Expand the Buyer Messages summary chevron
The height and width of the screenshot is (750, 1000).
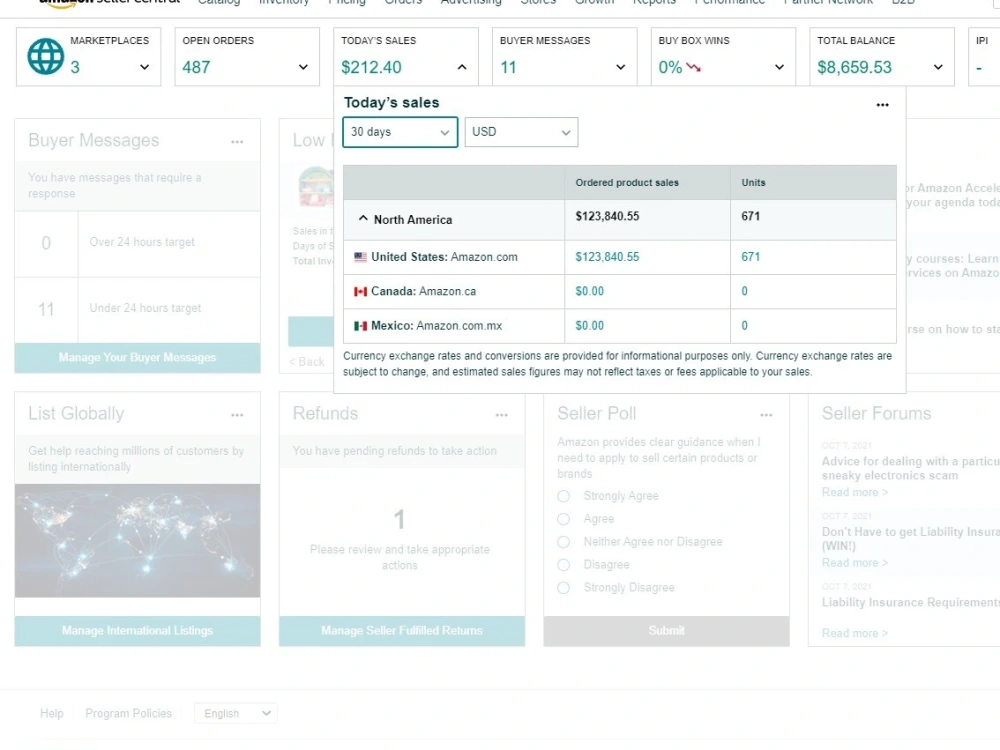coord(621,67)
